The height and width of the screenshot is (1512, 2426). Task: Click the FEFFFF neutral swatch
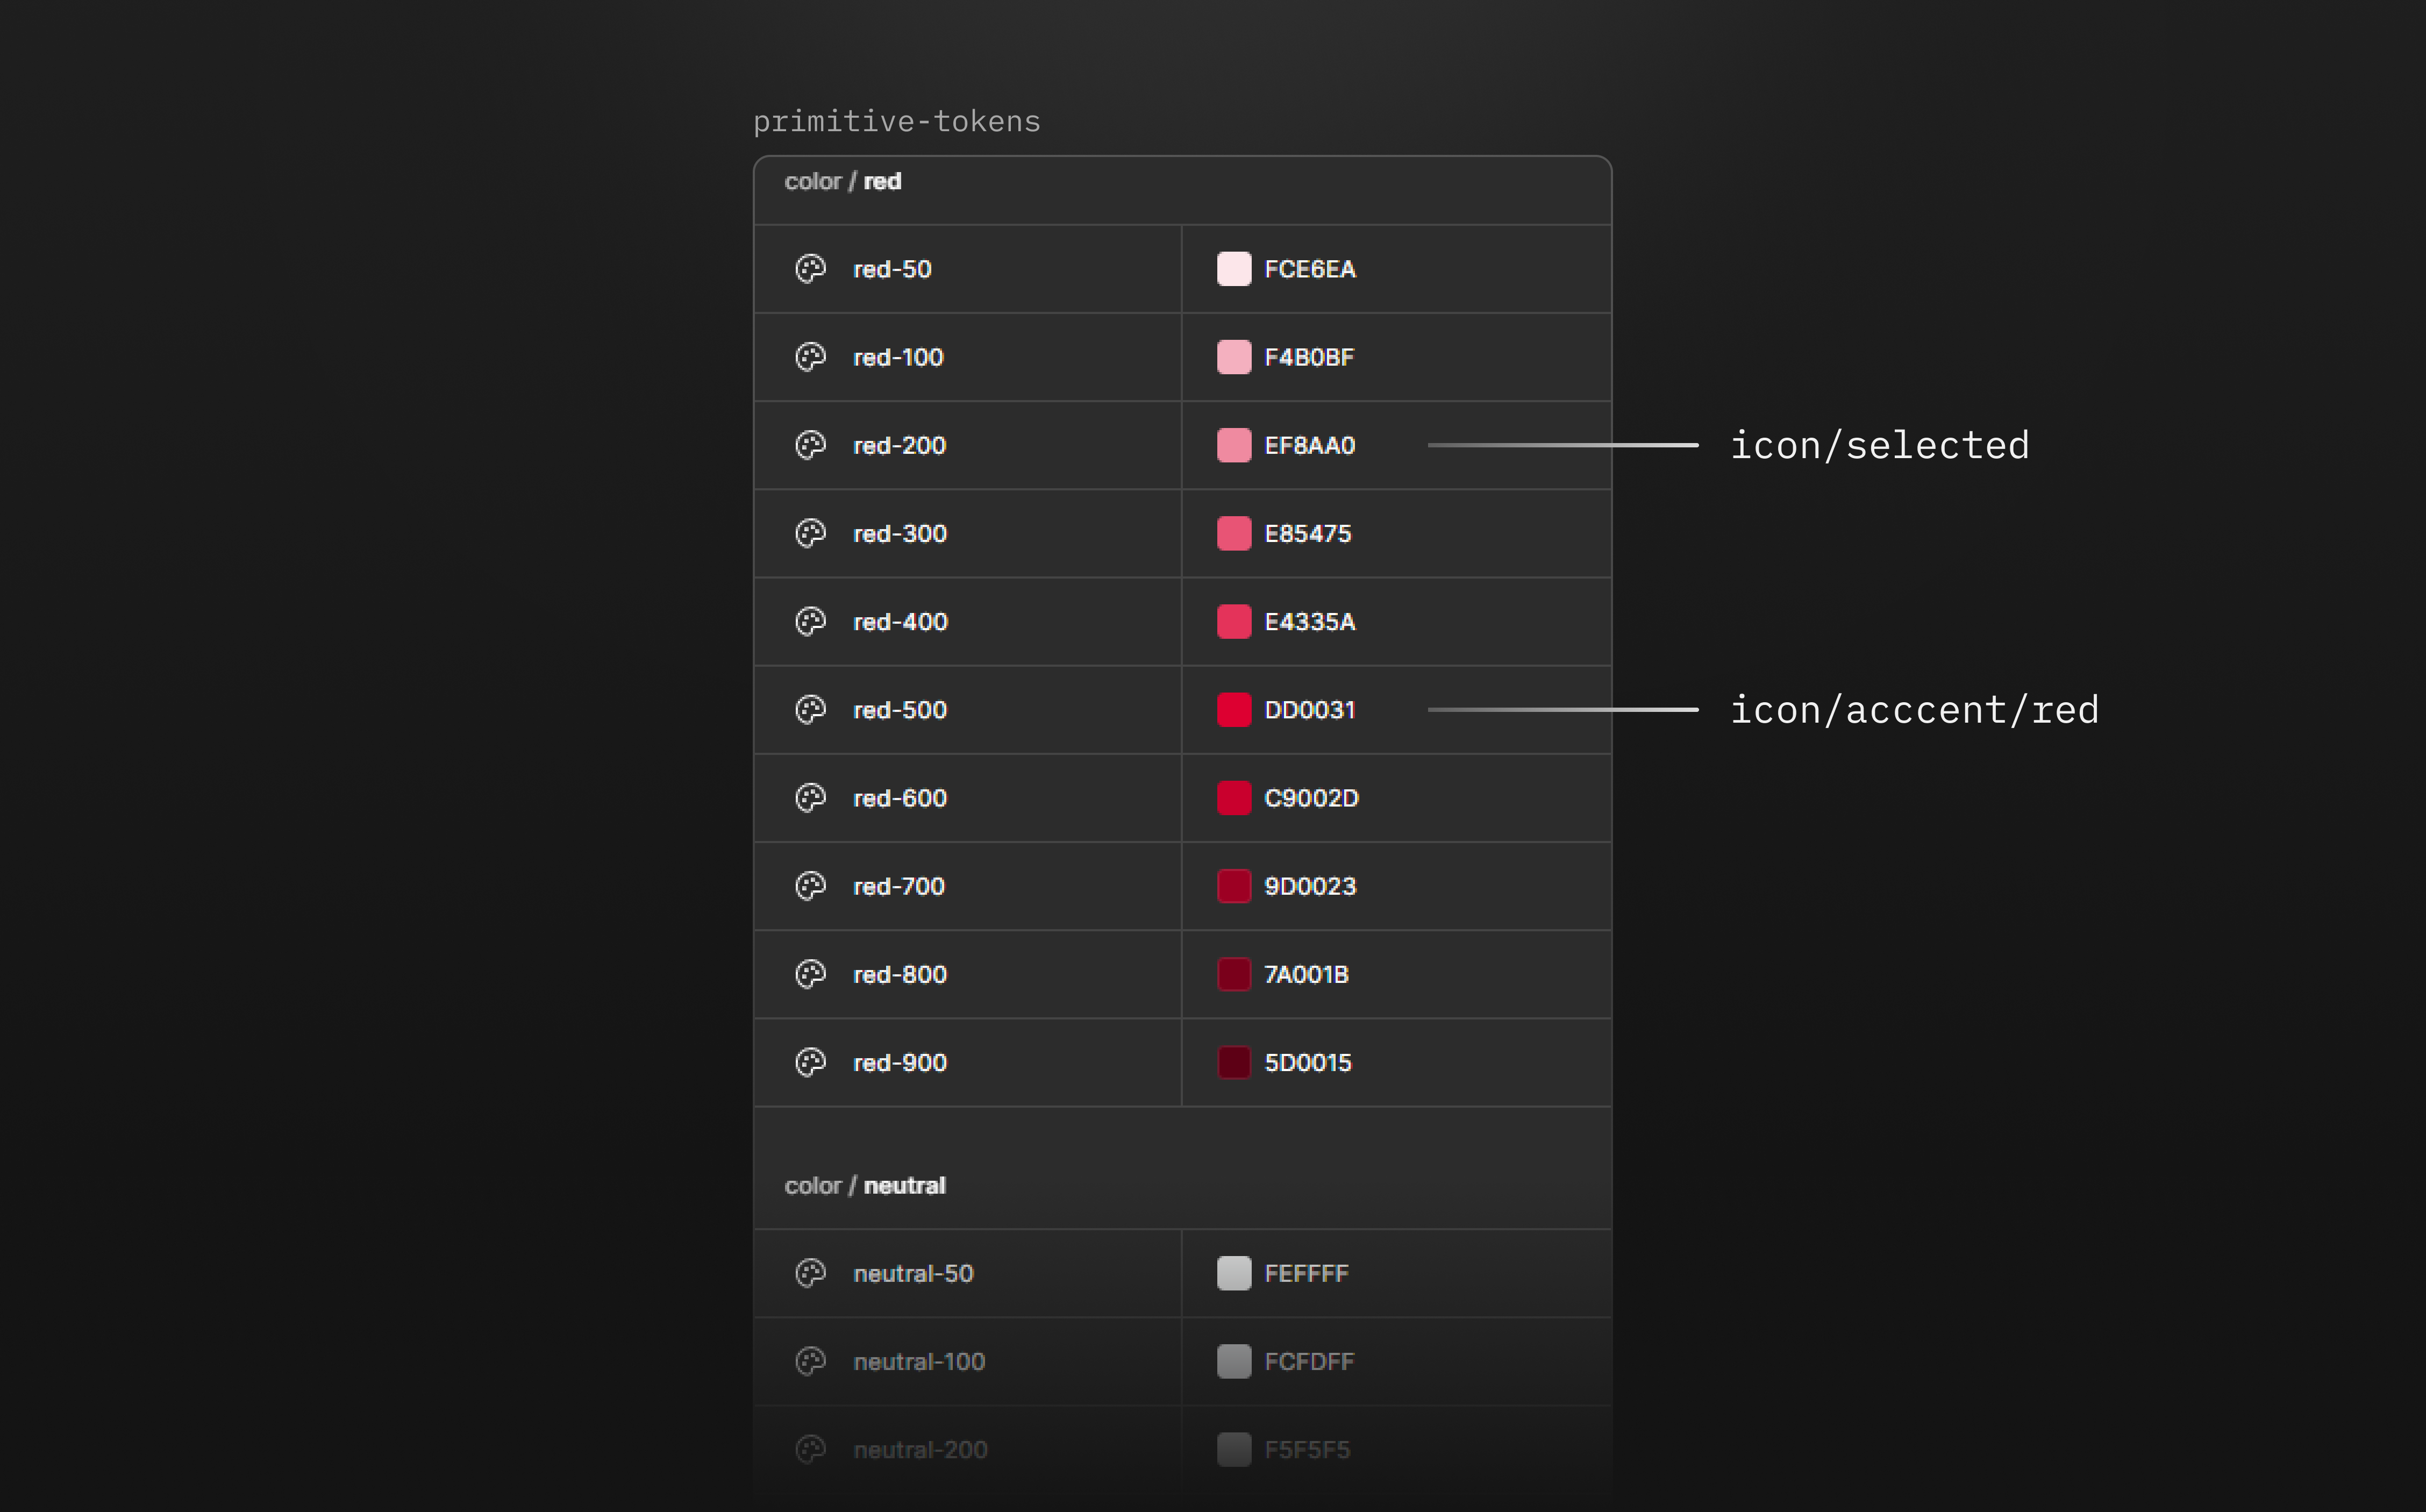[x=1233, y=1273]
